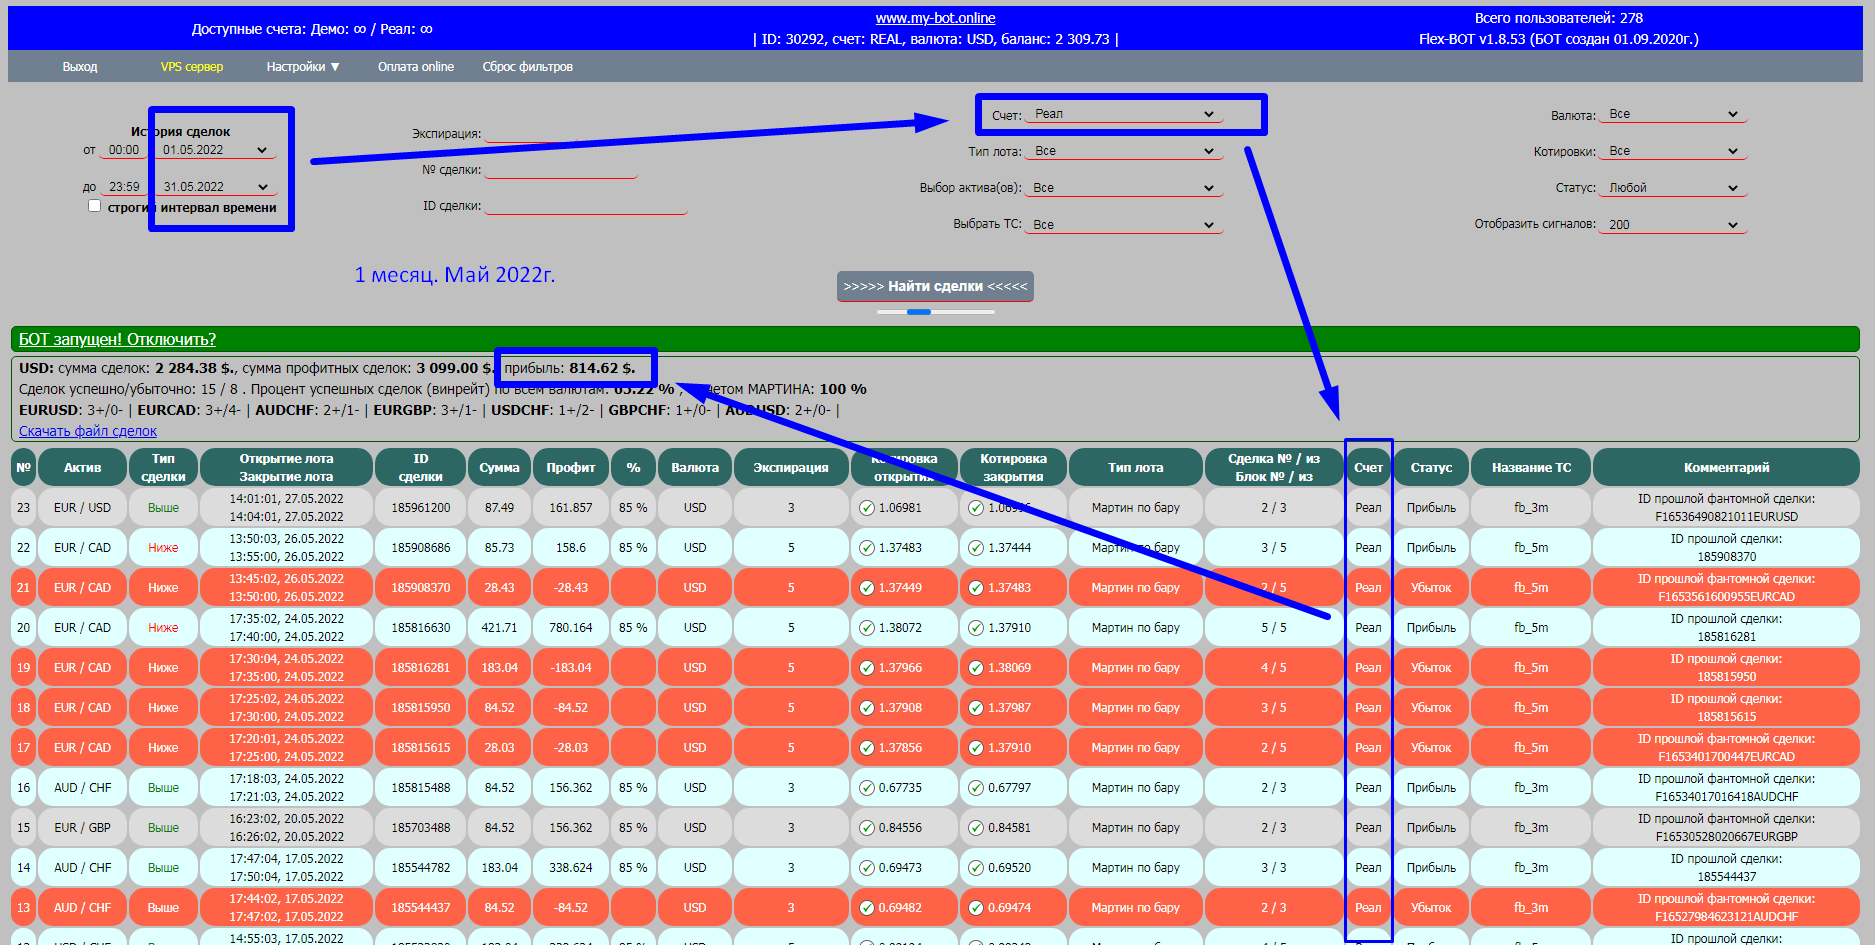1875x945 pixels.
Task: Click the Комментарий column header
Action: [x=1726, y=467]
